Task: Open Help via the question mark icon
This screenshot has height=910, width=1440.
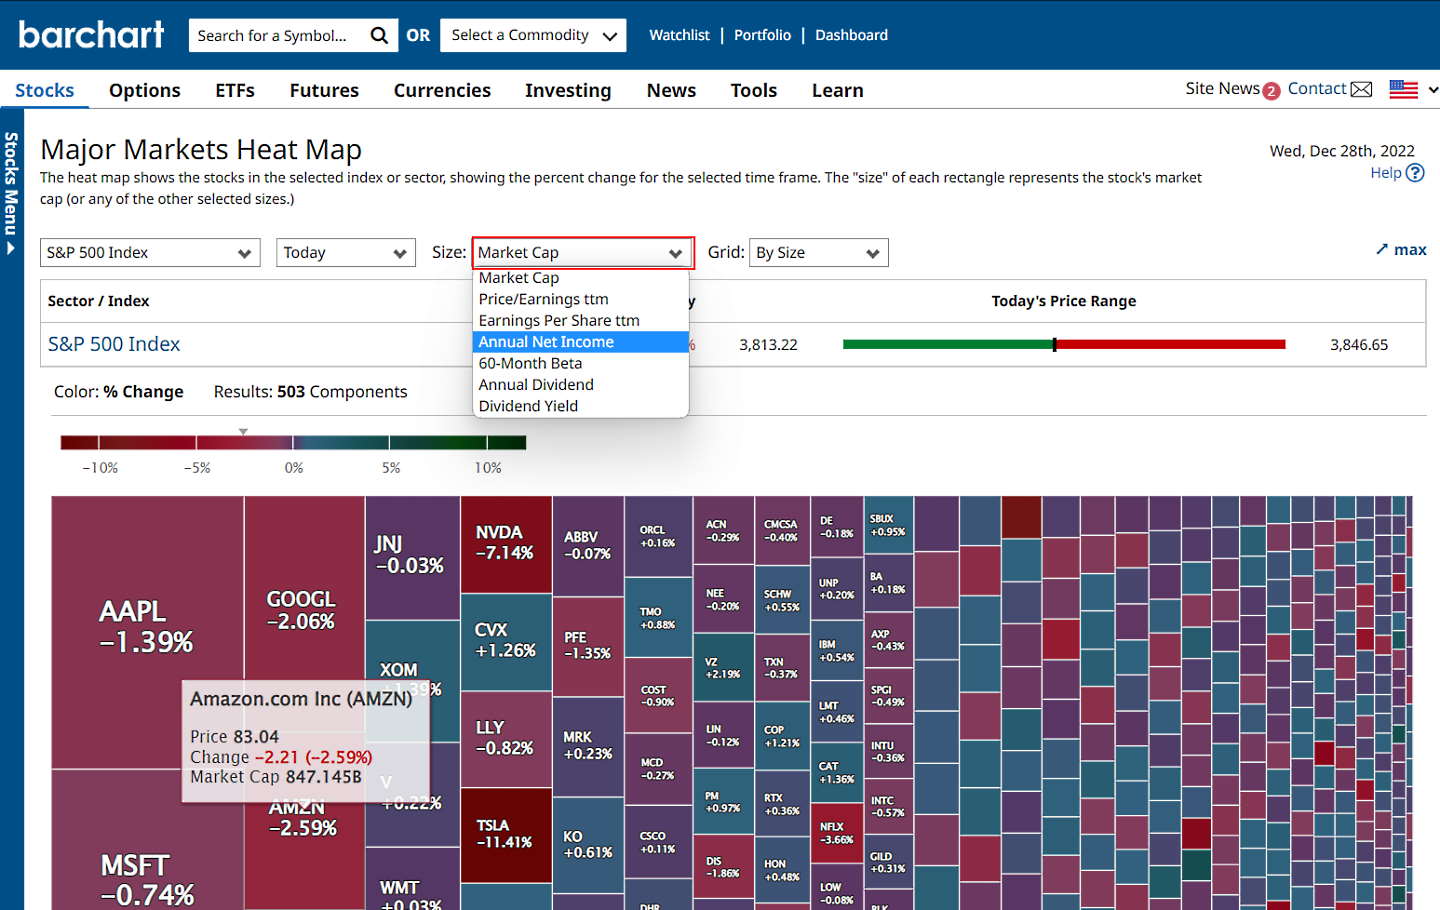Action: tap(1414, 172)
